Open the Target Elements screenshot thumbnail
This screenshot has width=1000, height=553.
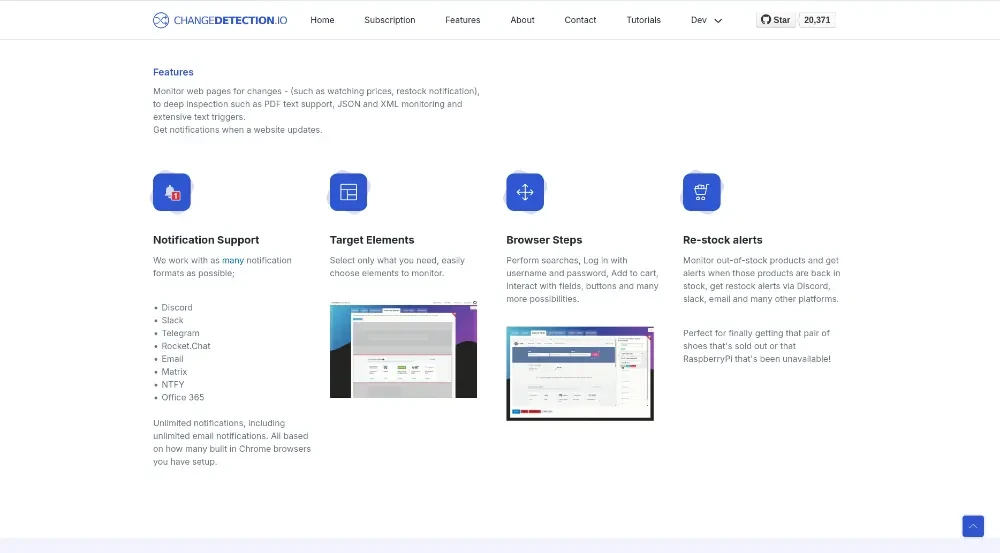point(403,351)
